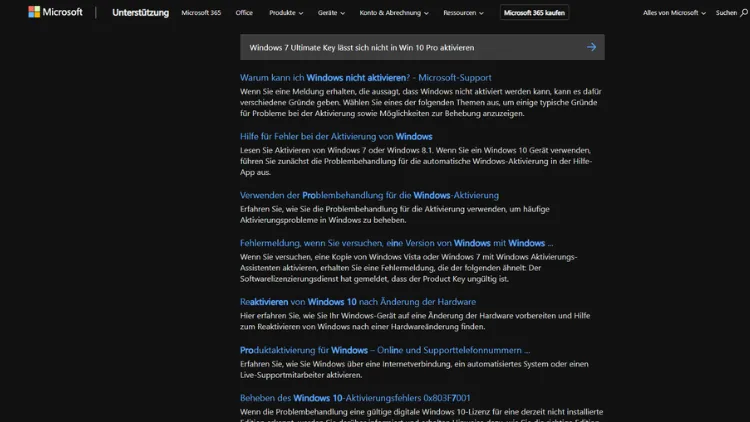Expand the Produkte dropdown
This screenshot has width=750, height=422.
click(x=286, y=13)
